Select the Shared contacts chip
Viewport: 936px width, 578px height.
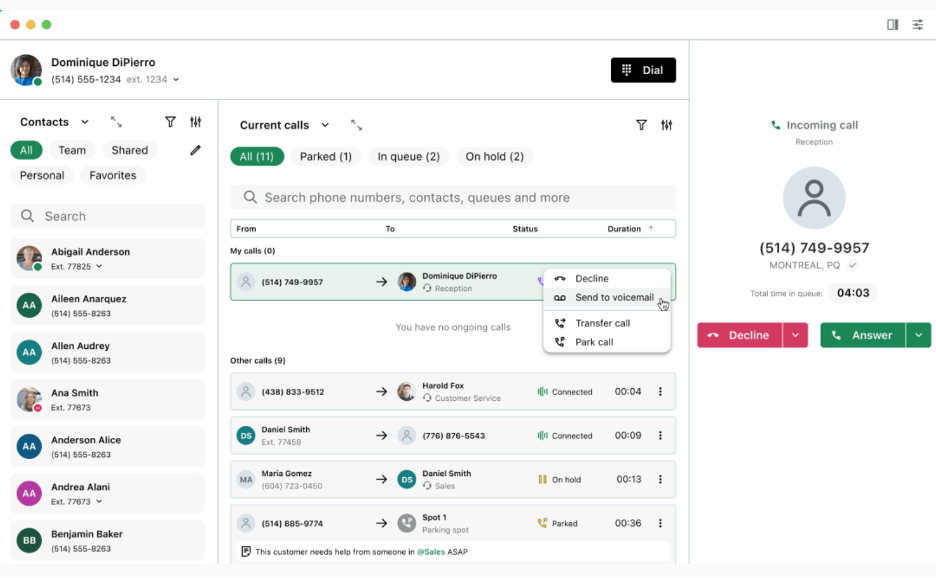pos(130,150)
